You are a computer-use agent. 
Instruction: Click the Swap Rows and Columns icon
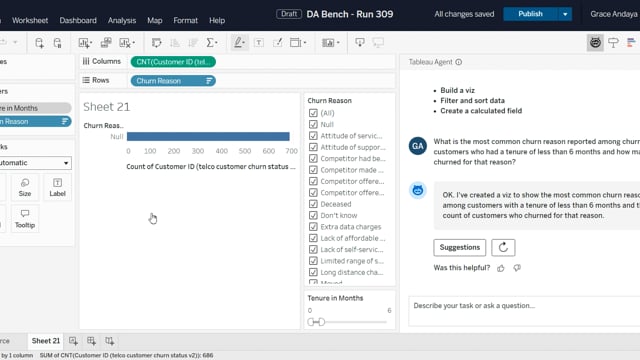tap(156, 43)
